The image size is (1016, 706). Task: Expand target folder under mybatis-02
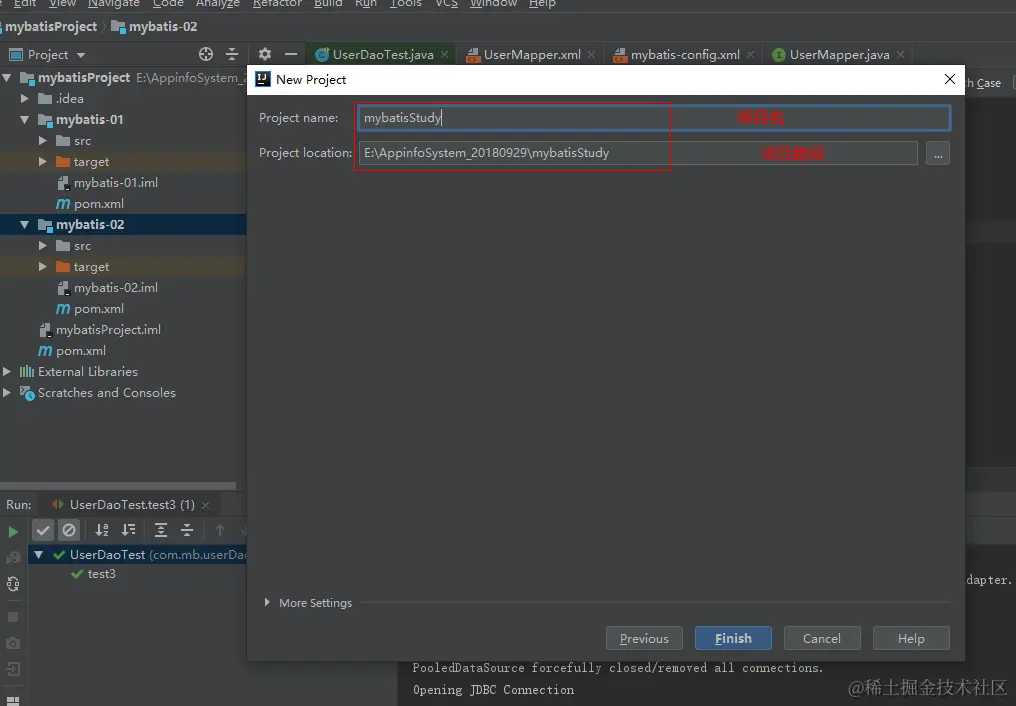pyautogui.click(x=43, y=266)
